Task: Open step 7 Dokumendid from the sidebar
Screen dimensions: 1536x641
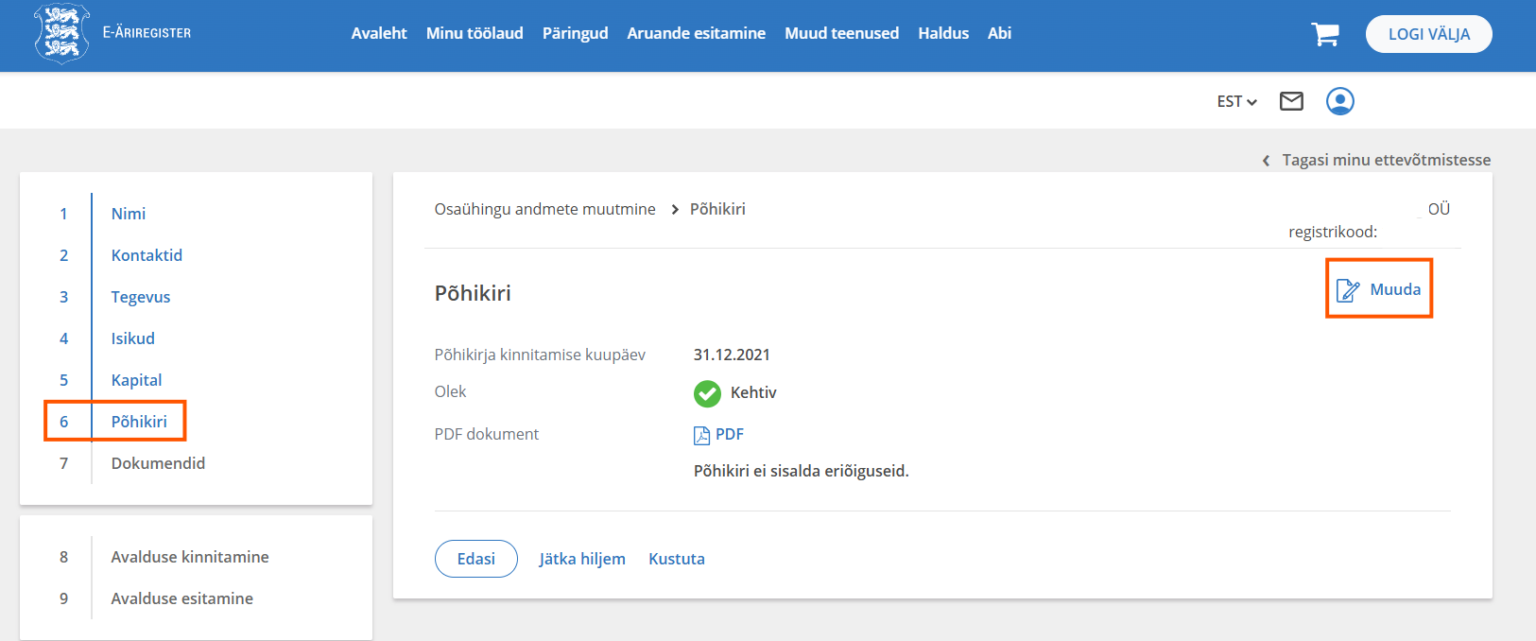Action: pos(157,463)
